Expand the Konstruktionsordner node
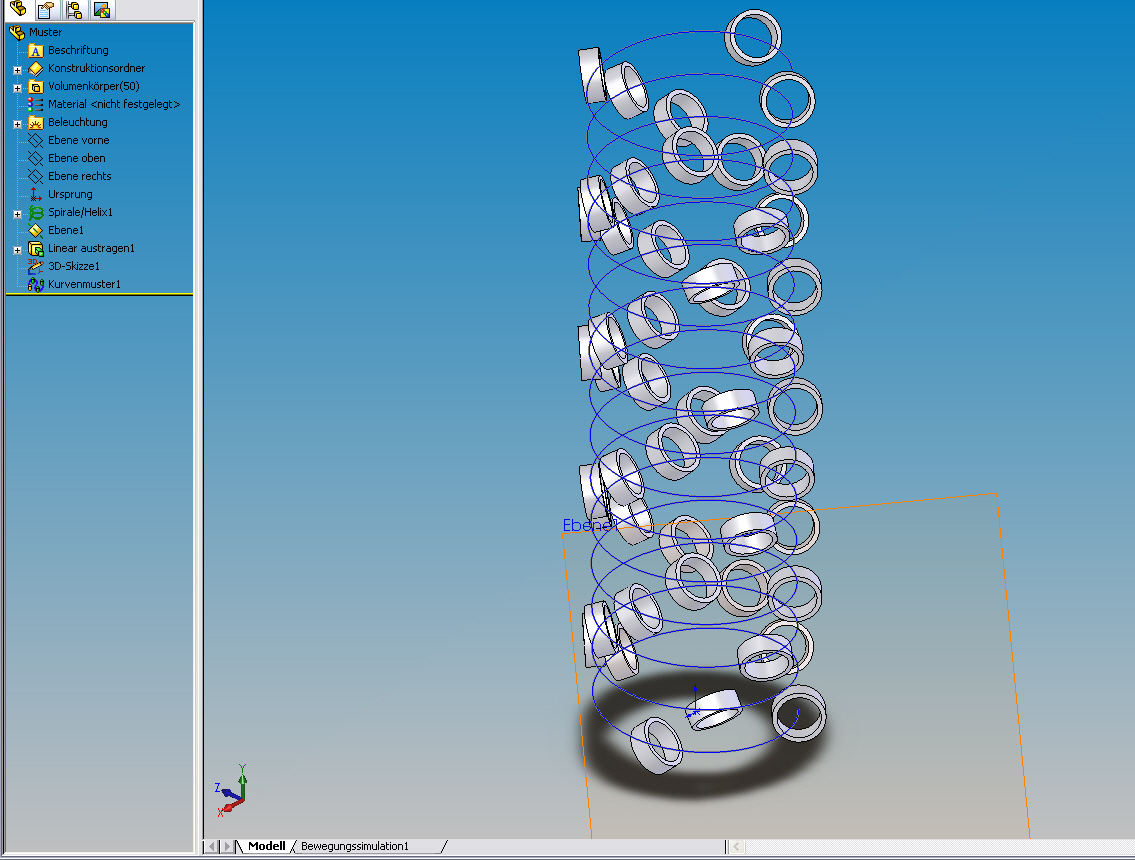Screen dimensions: 1135x860 click(x=17, y=70)
